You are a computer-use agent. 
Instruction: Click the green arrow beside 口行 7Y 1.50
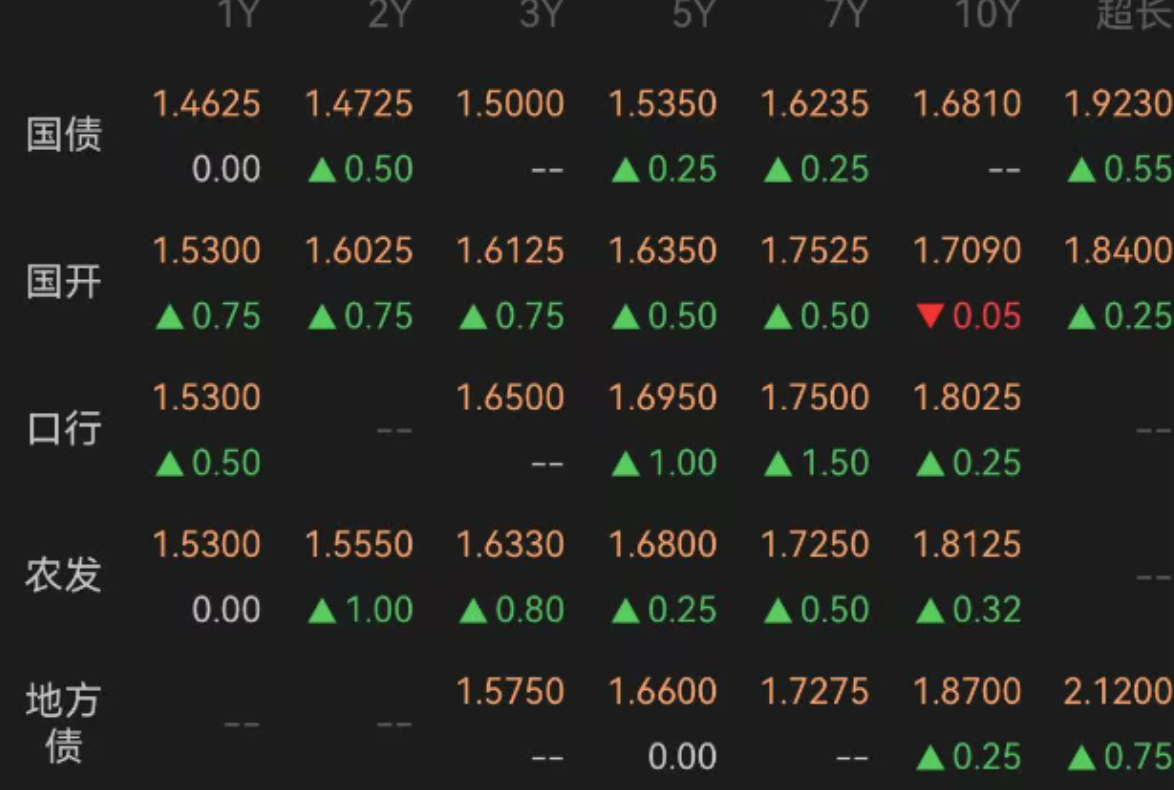[778, 464]
